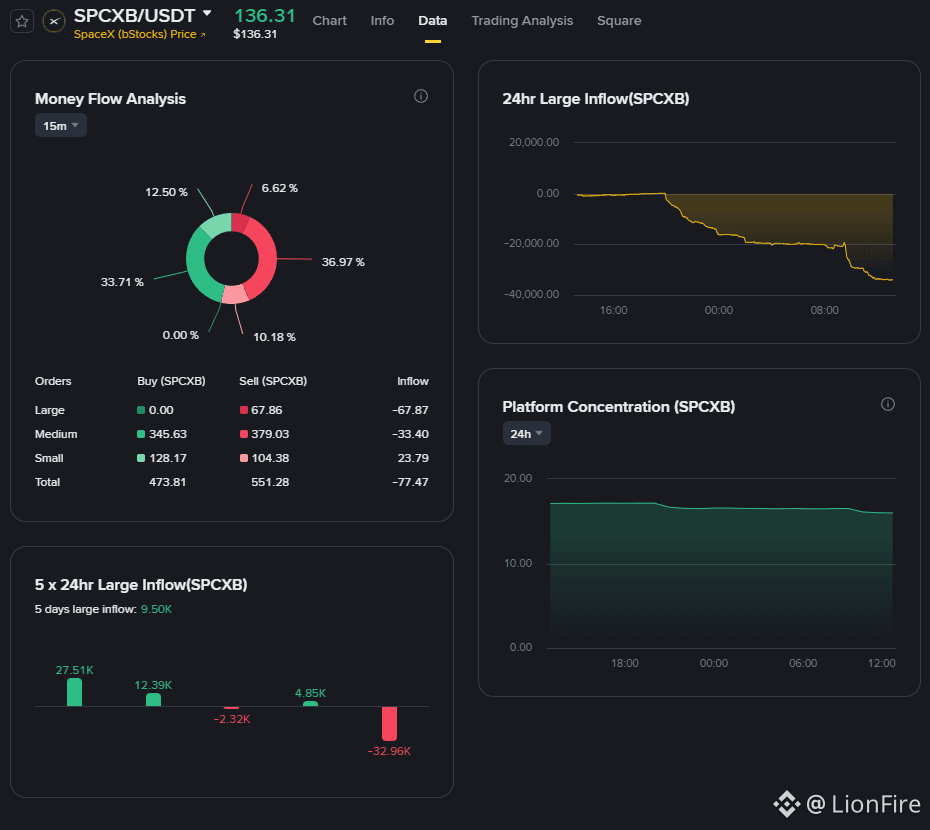930x830 pixels.
Task: Open SpaceX (bStocks) Price link
Action: [135, 34]
